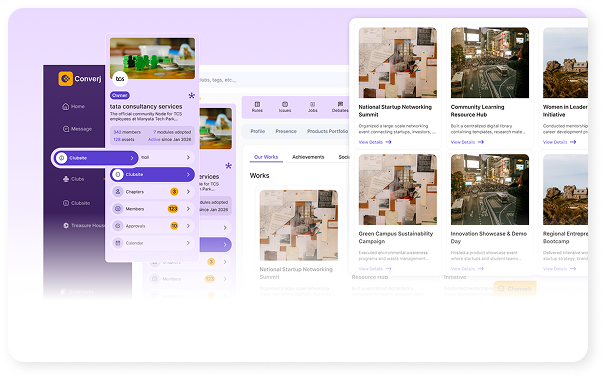This screenshot has width=604, height=378.
Task: Open the Innovation Showcase & Demo Day thumbnail
Action: 490,190
